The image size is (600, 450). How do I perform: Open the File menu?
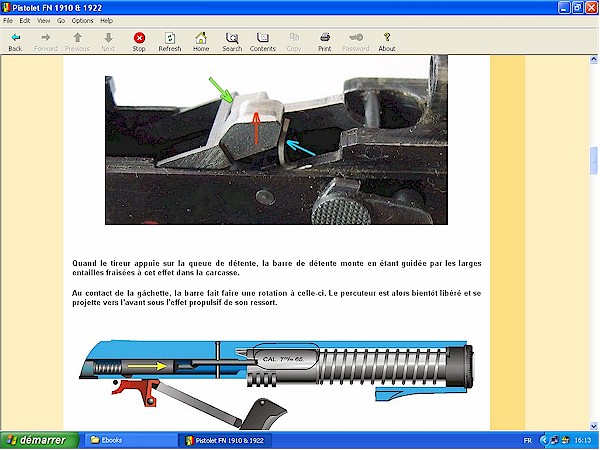(x=9, y=20)
